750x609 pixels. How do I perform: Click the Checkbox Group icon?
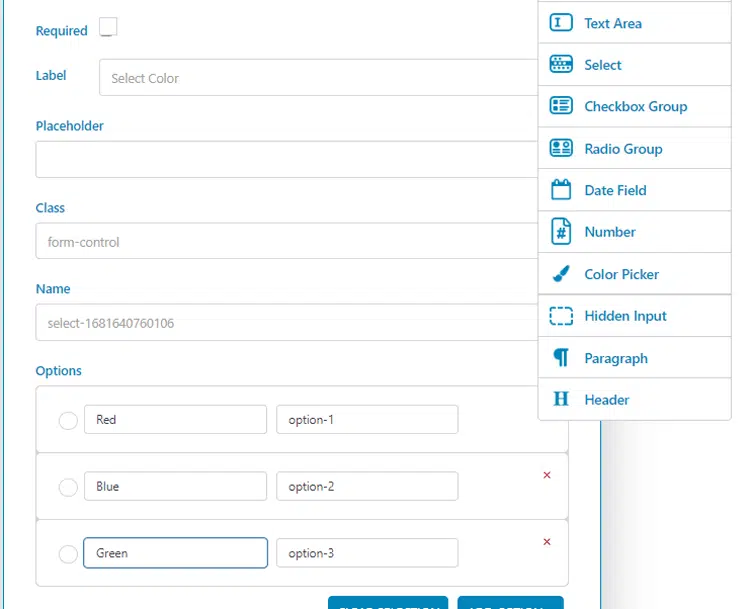pos(561,106)
